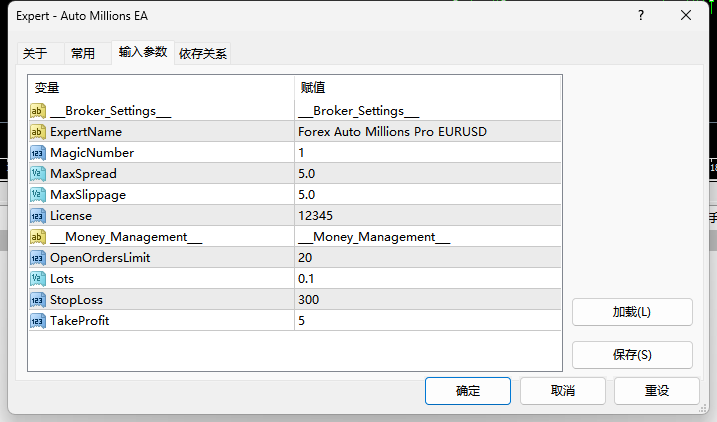Click the MagicNumber variable name
The width and height of the screenshot is (717, 422).
(92, 153)
